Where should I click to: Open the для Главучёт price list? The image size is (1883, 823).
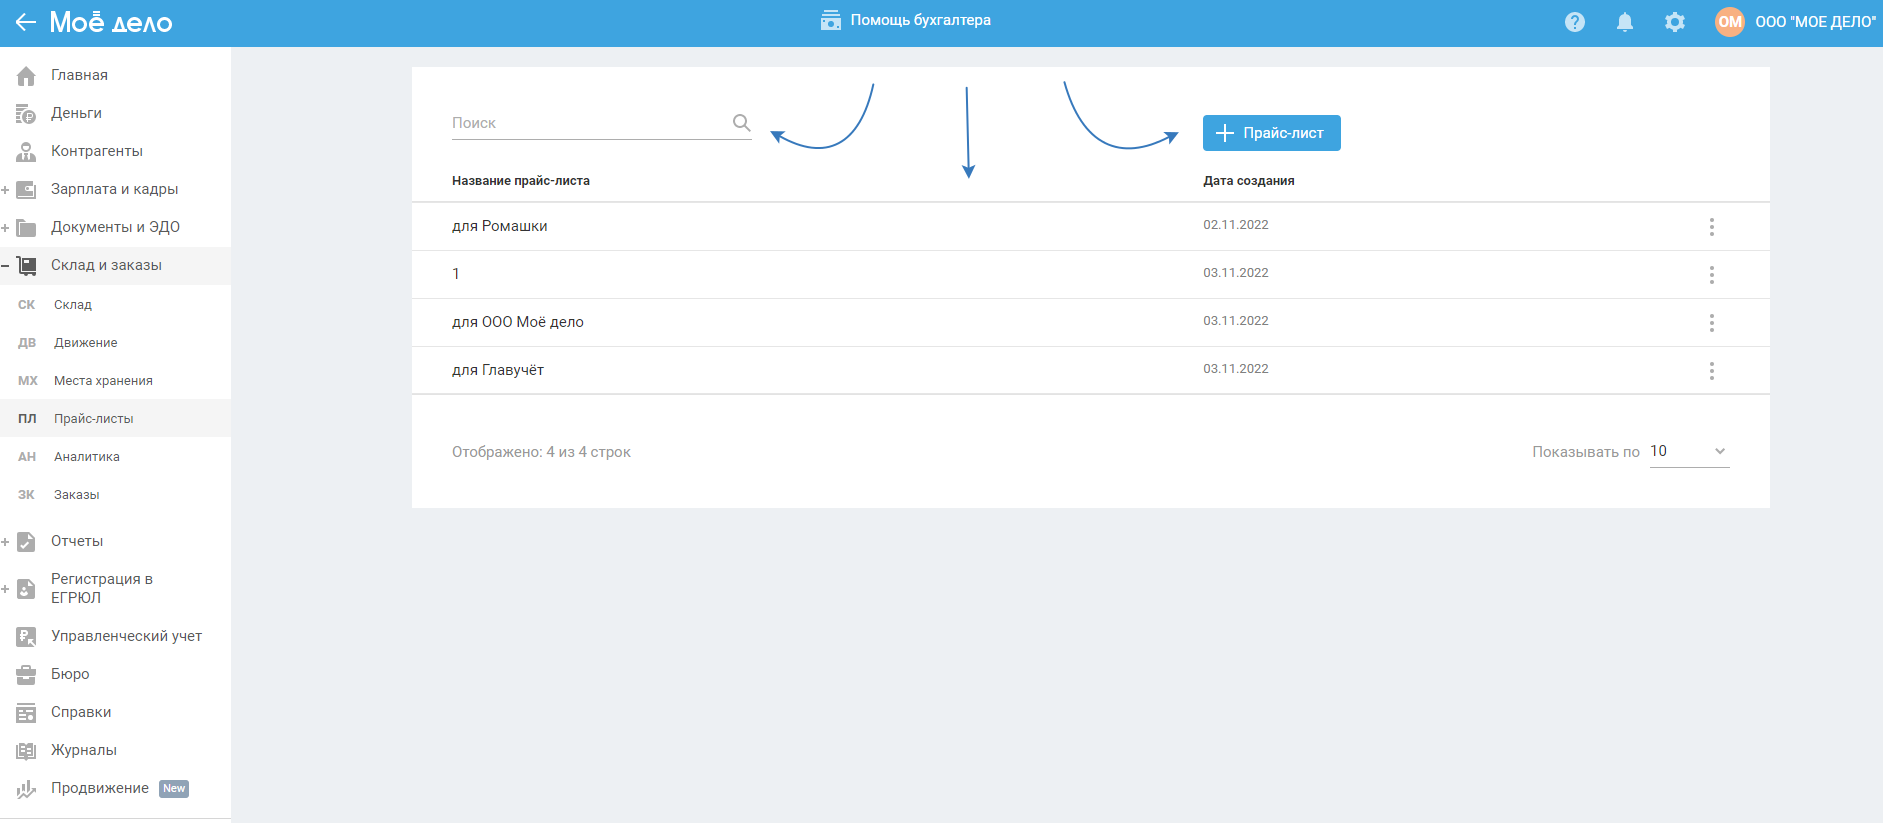[498, 370]
